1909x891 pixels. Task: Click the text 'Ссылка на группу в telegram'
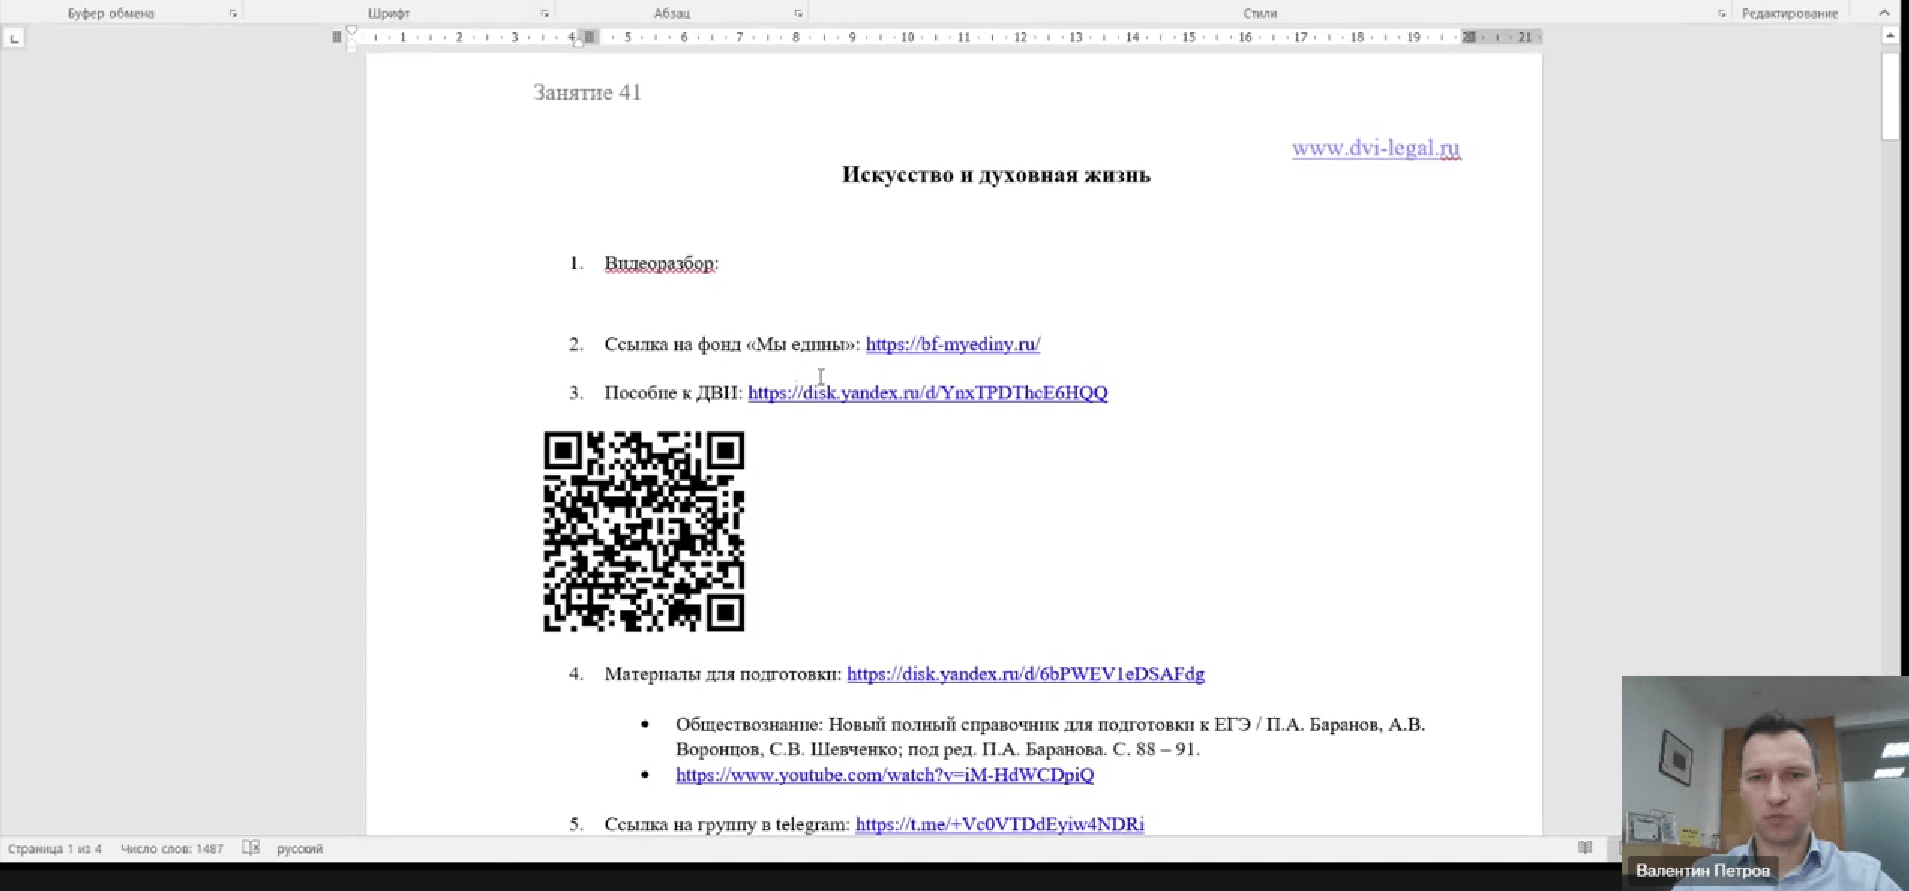[x=727, y=824]
